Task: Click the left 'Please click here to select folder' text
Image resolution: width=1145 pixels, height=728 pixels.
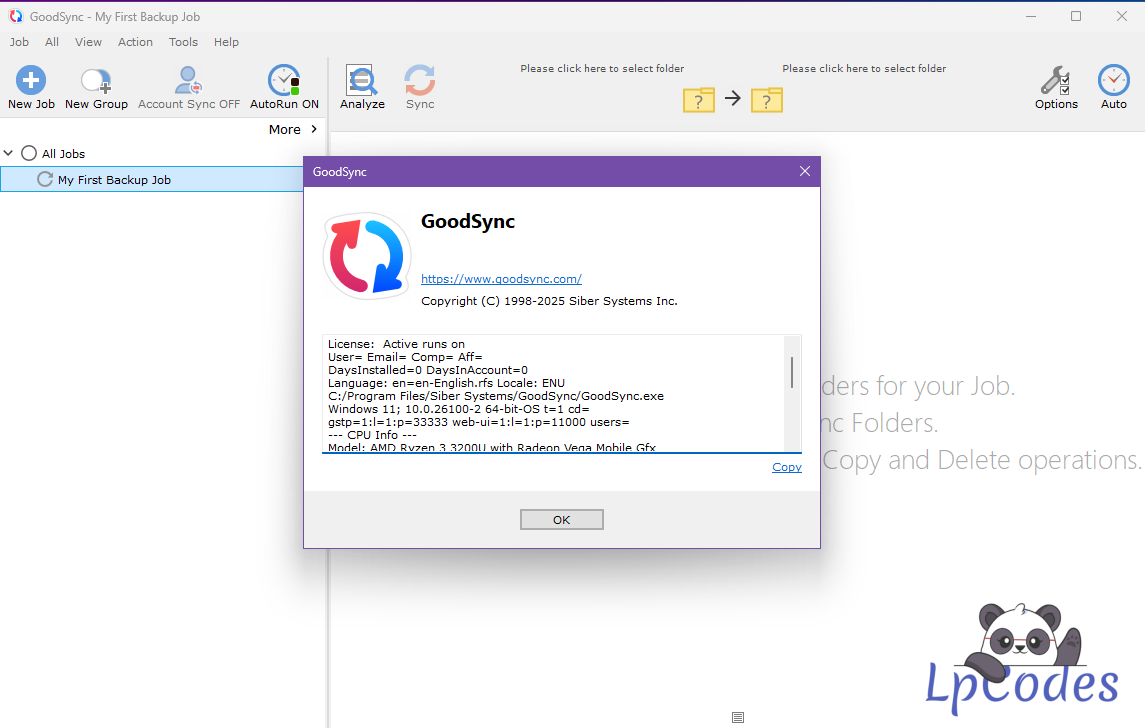Action: [x=602, y=69]
